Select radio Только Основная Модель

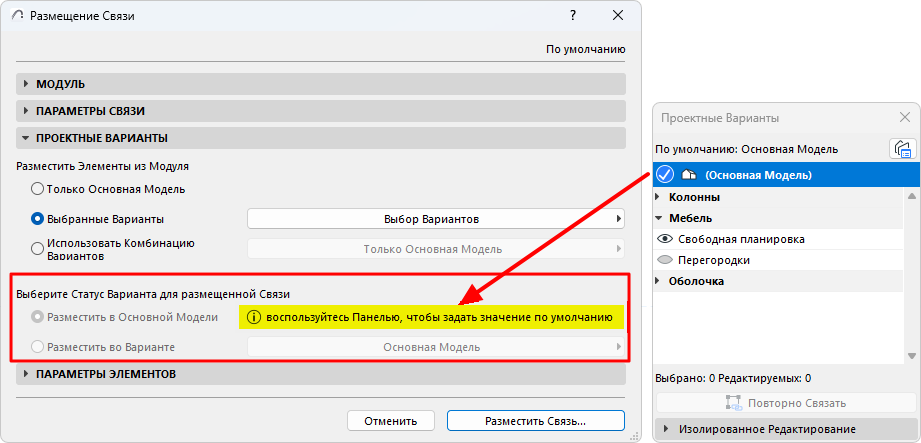pyautogui.click(x=37, y=189)
